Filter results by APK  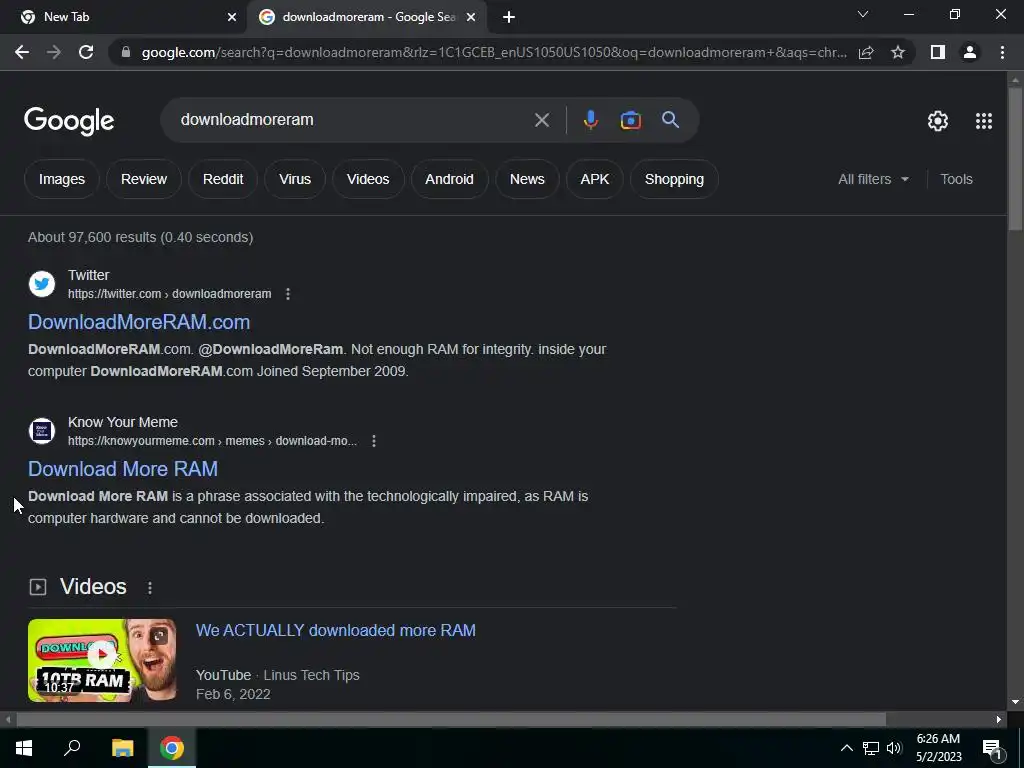coord(594,179)
